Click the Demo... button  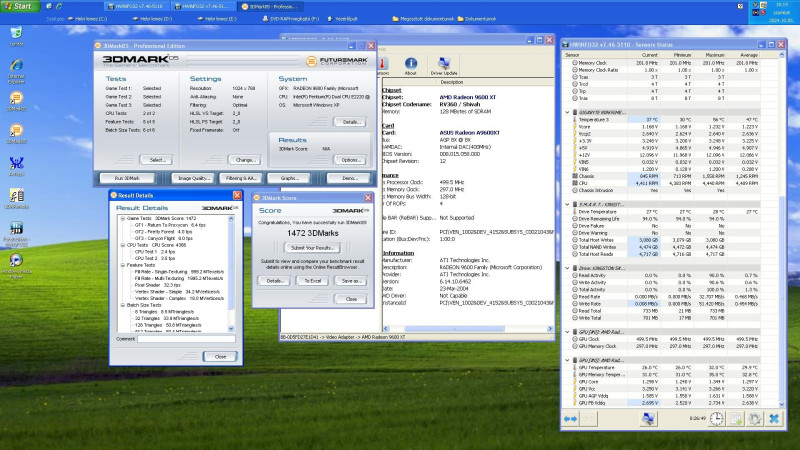point(349,178)
